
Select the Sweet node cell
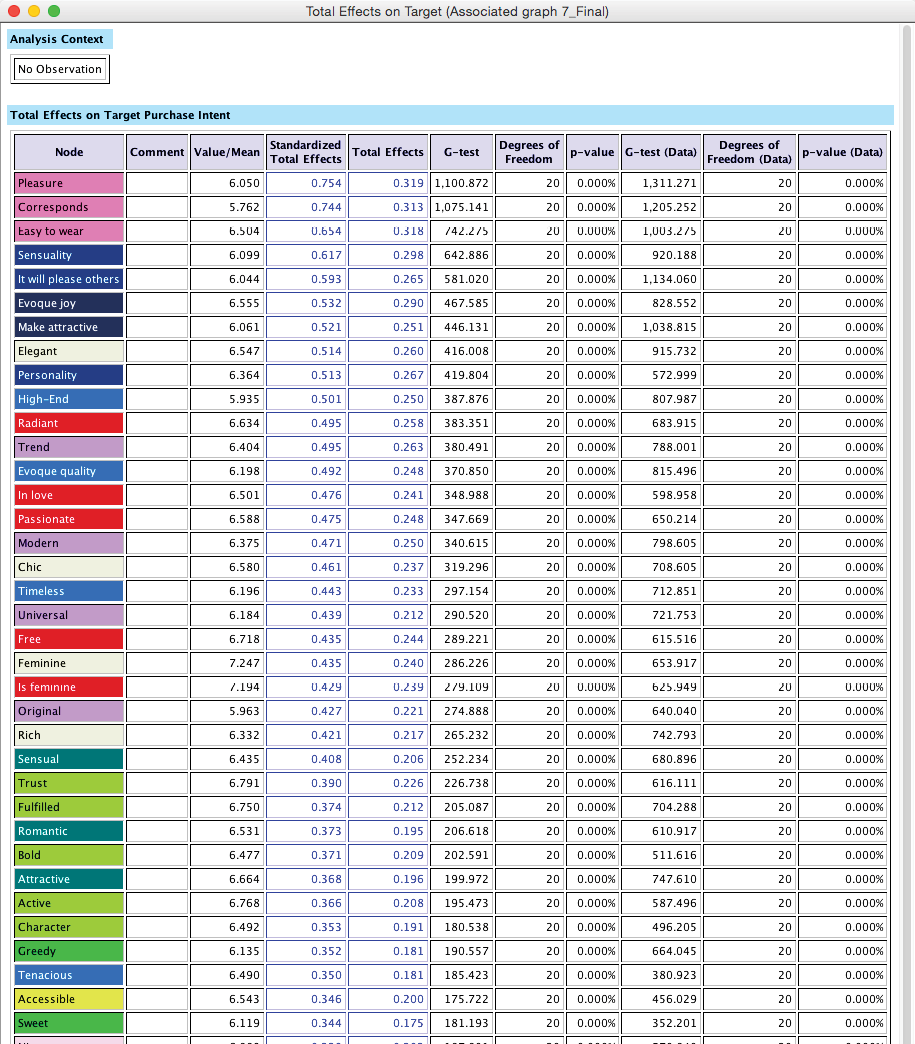pos(69,1022)
